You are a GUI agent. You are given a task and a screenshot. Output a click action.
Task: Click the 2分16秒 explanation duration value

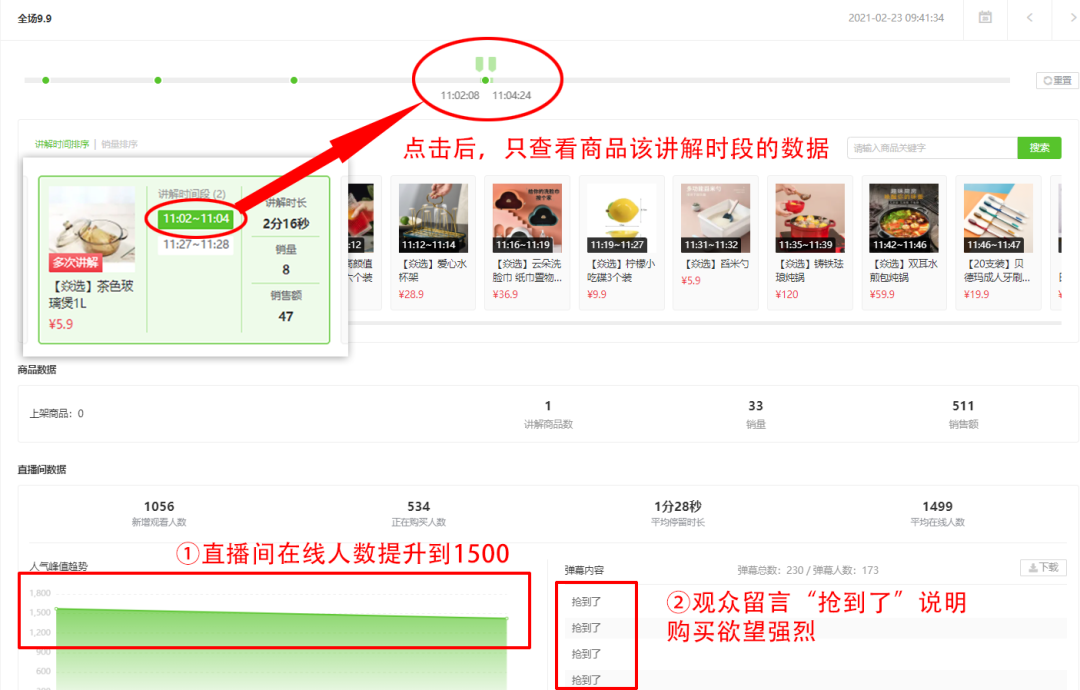[x=286, y=224]
